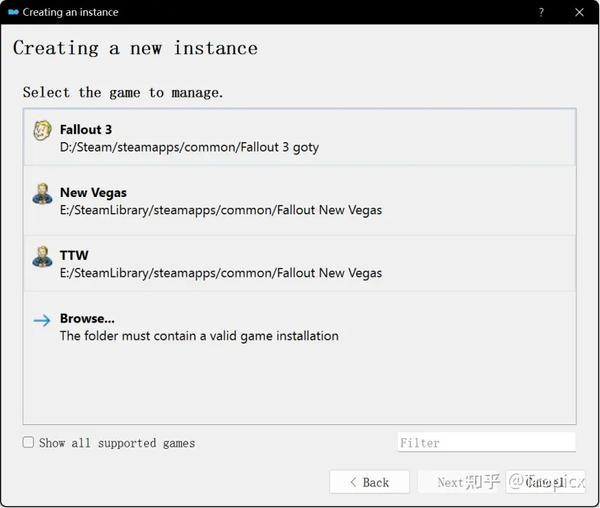Image resolution: width=600 pixels, height=508 pixels.
Task: Select the New Vegas game entry
Action: pos(300,201)
